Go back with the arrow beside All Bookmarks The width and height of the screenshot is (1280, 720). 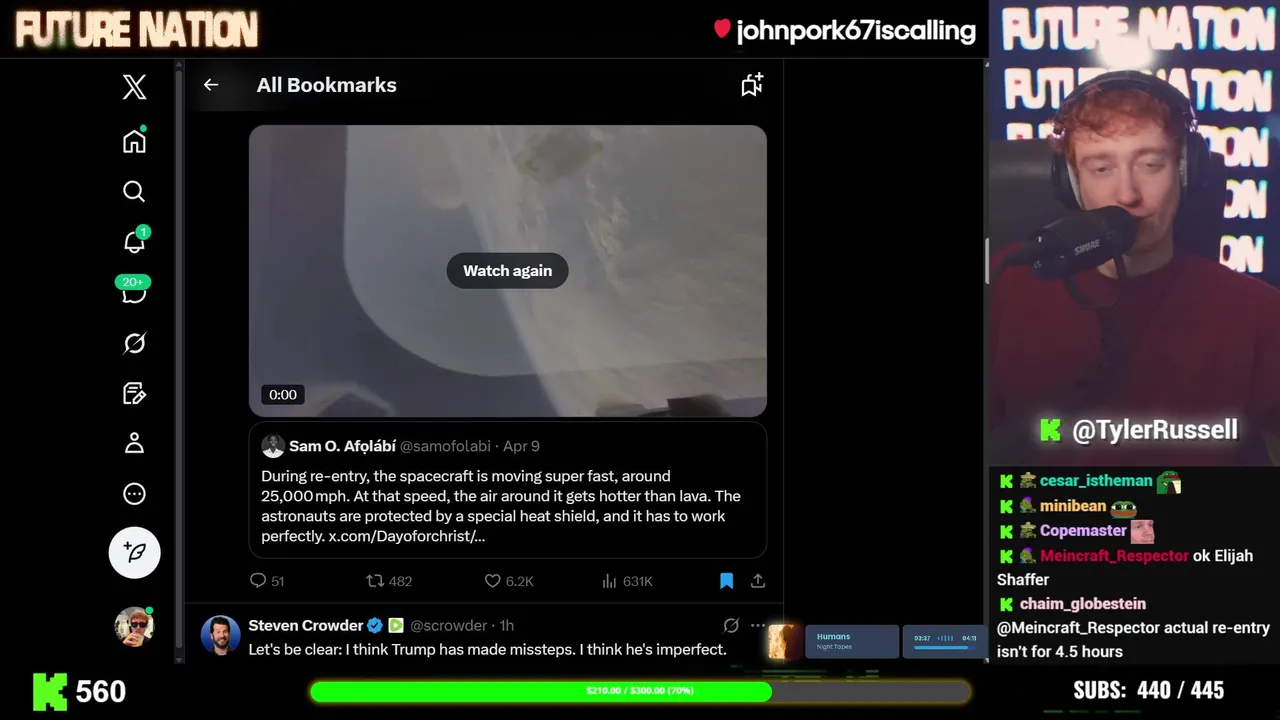211,85
